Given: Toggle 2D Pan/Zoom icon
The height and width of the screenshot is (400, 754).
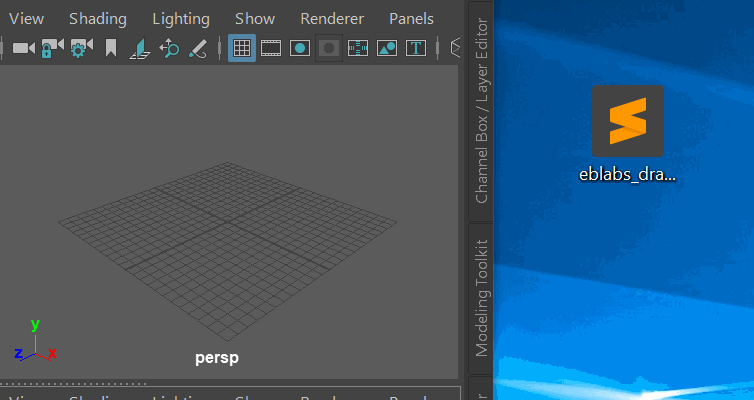Looking at the screenshot, I should click(169, 48).
